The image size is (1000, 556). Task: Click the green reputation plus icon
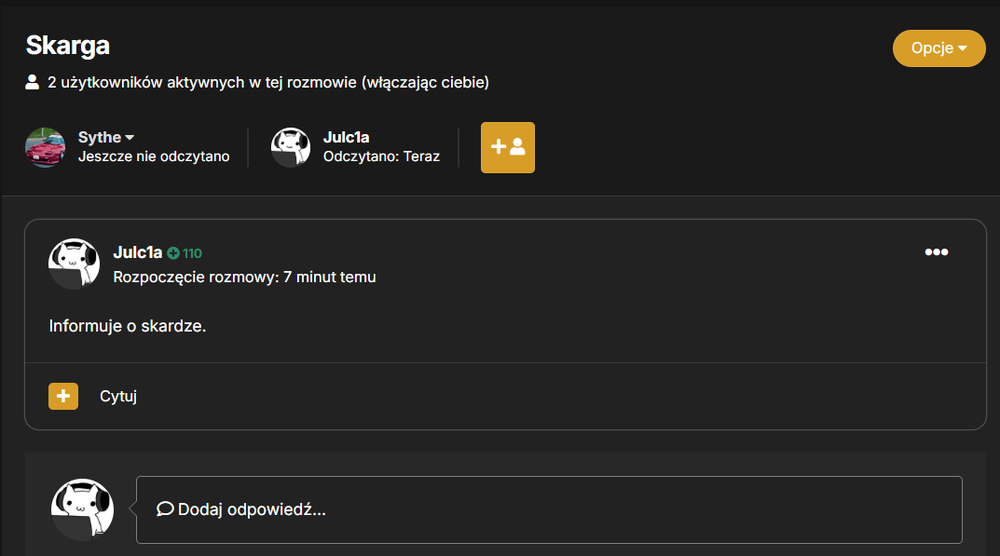click(173, 253)
